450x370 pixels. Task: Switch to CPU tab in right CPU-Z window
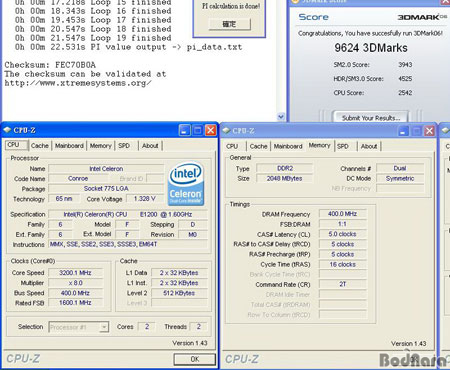pos(232,146)
